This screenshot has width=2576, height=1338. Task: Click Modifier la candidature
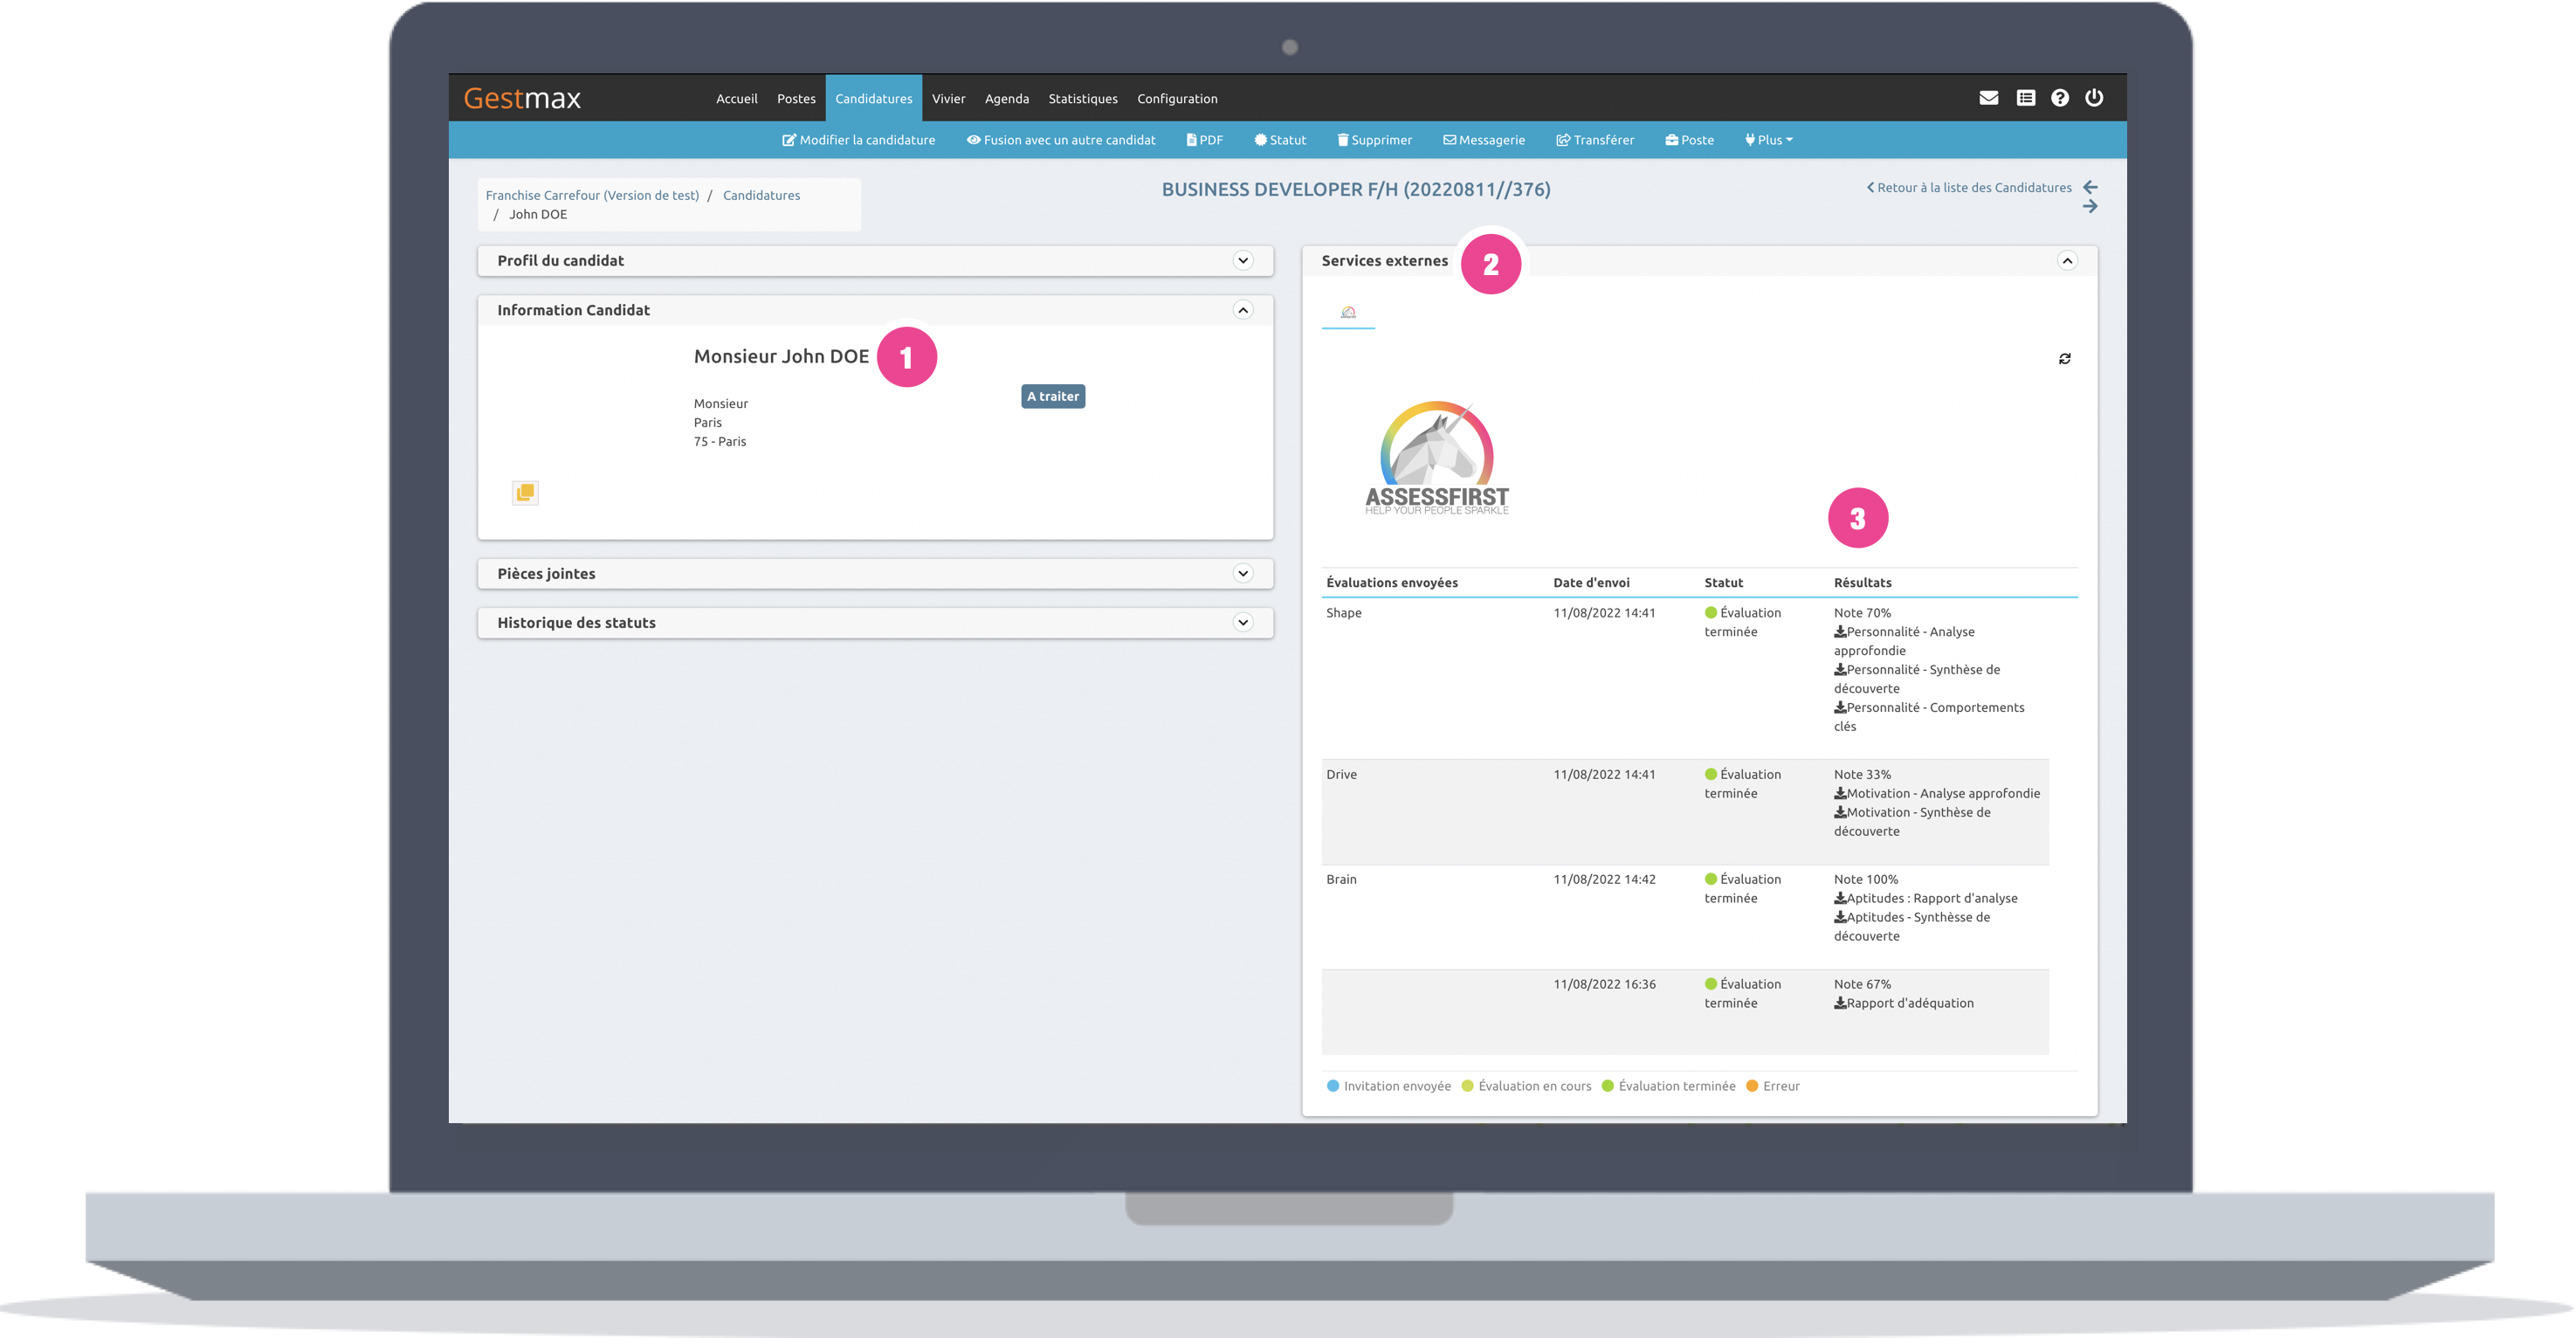tap(858, 140)
